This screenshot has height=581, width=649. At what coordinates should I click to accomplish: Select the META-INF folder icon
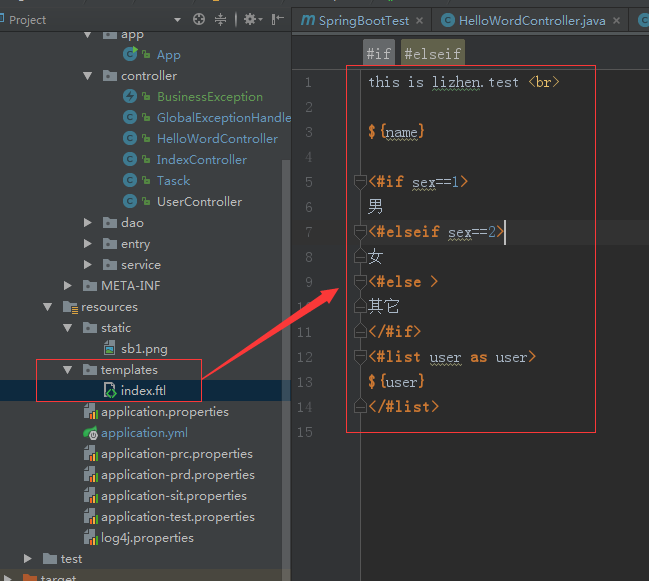pos(90,286)
